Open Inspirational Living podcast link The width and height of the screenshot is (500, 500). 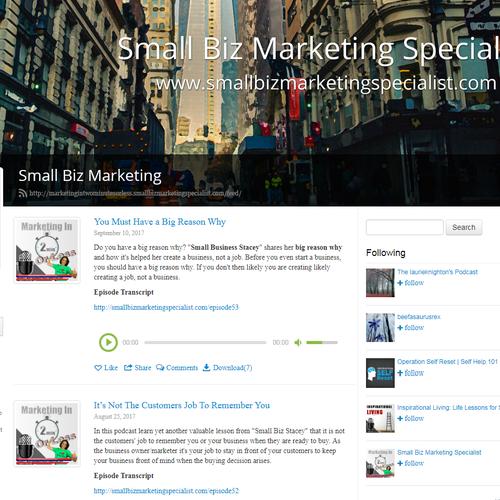tap(448, 408)
